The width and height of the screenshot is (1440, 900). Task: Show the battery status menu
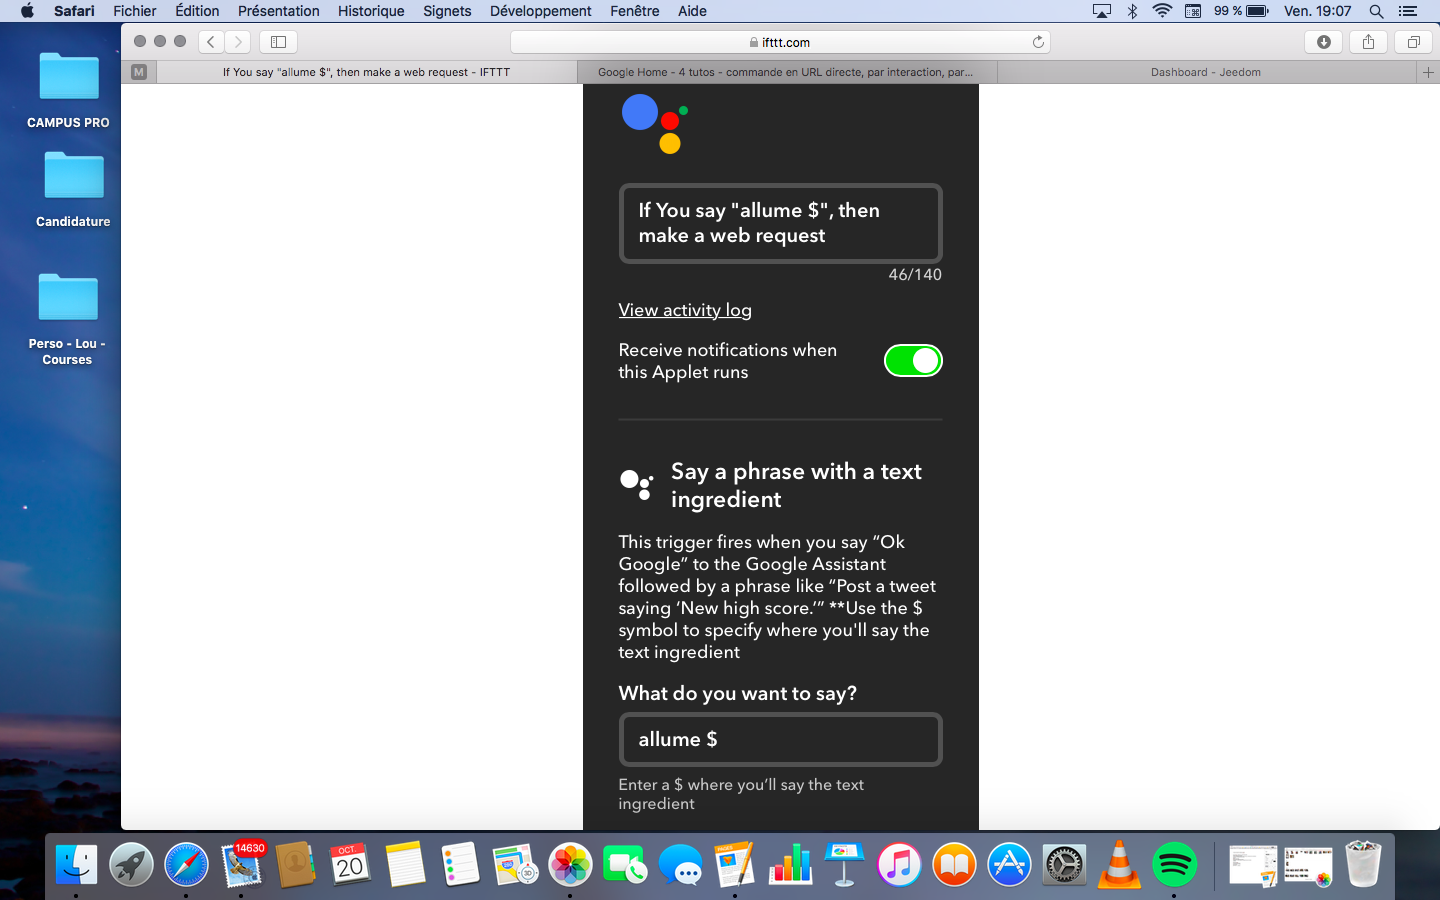[1241, 11]
